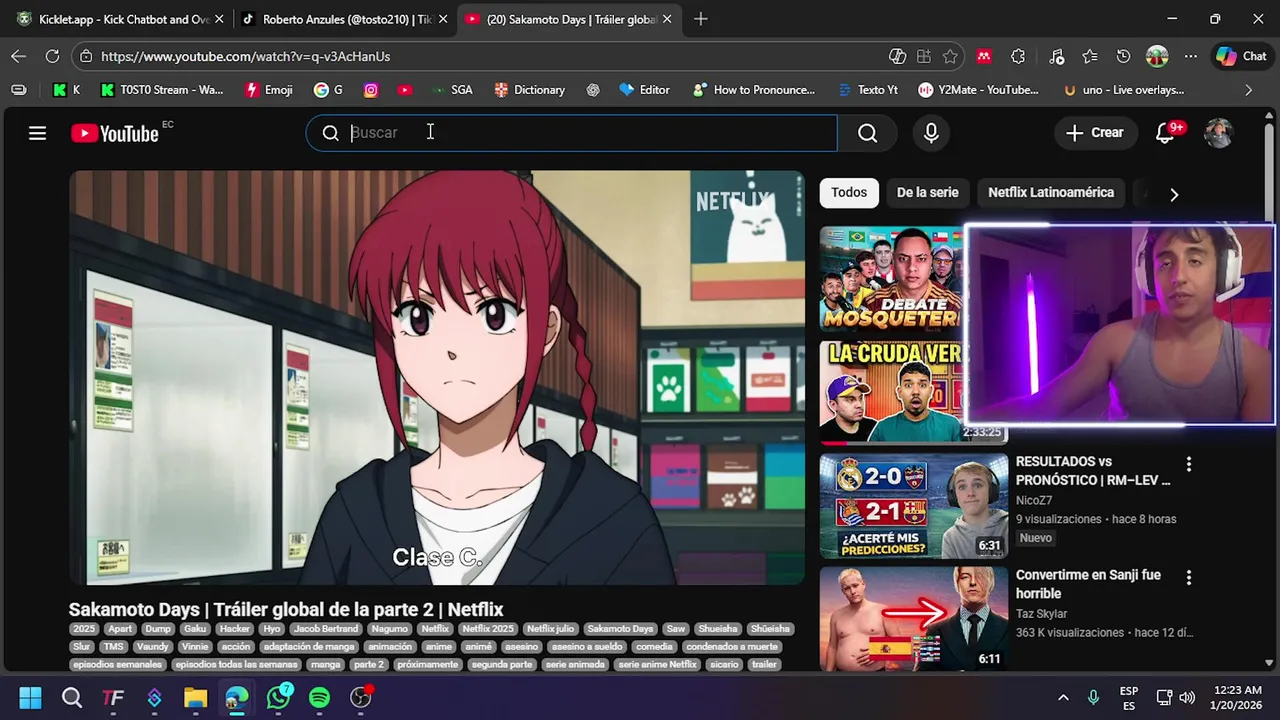Select the Netflix Latinoamérica chip
The height and width of the screenshot is (720, 1280).
pos(1051,192)
